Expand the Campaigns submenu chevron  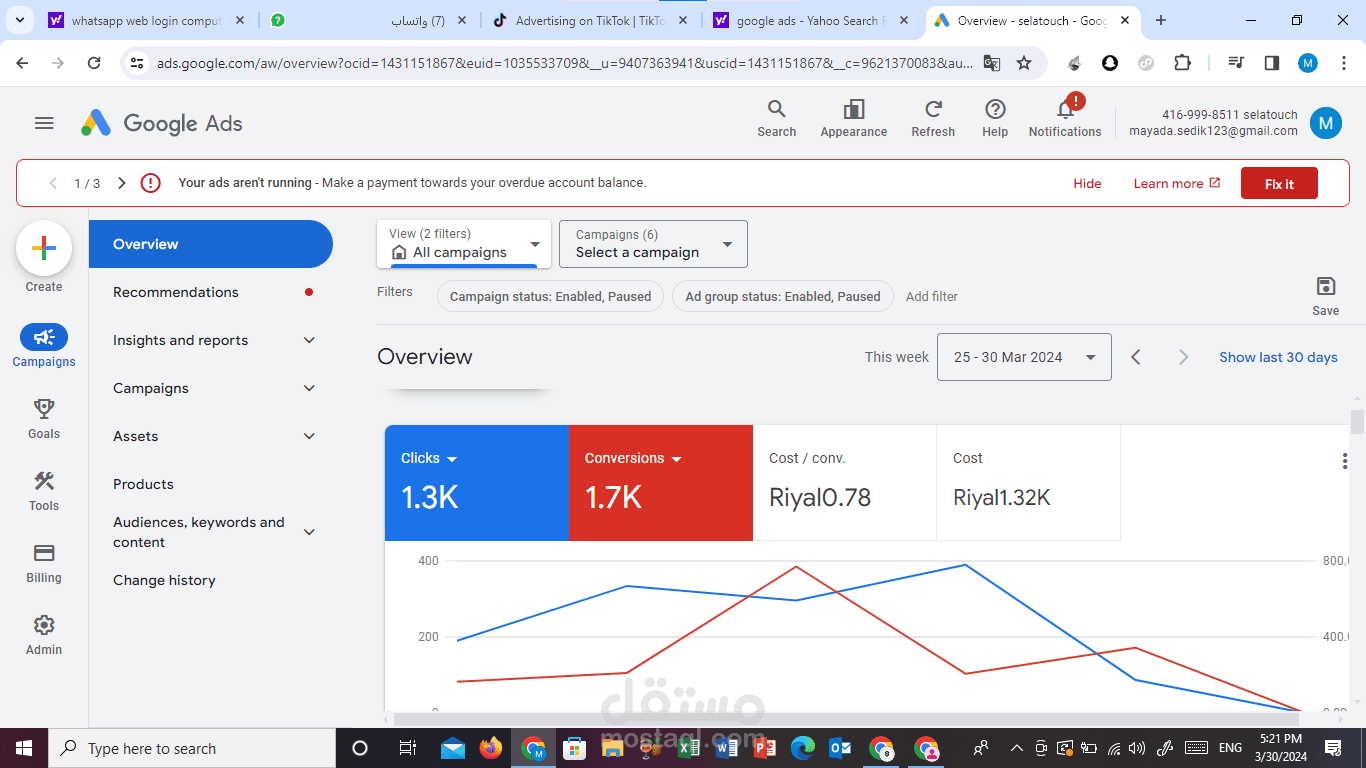[309, 388]
